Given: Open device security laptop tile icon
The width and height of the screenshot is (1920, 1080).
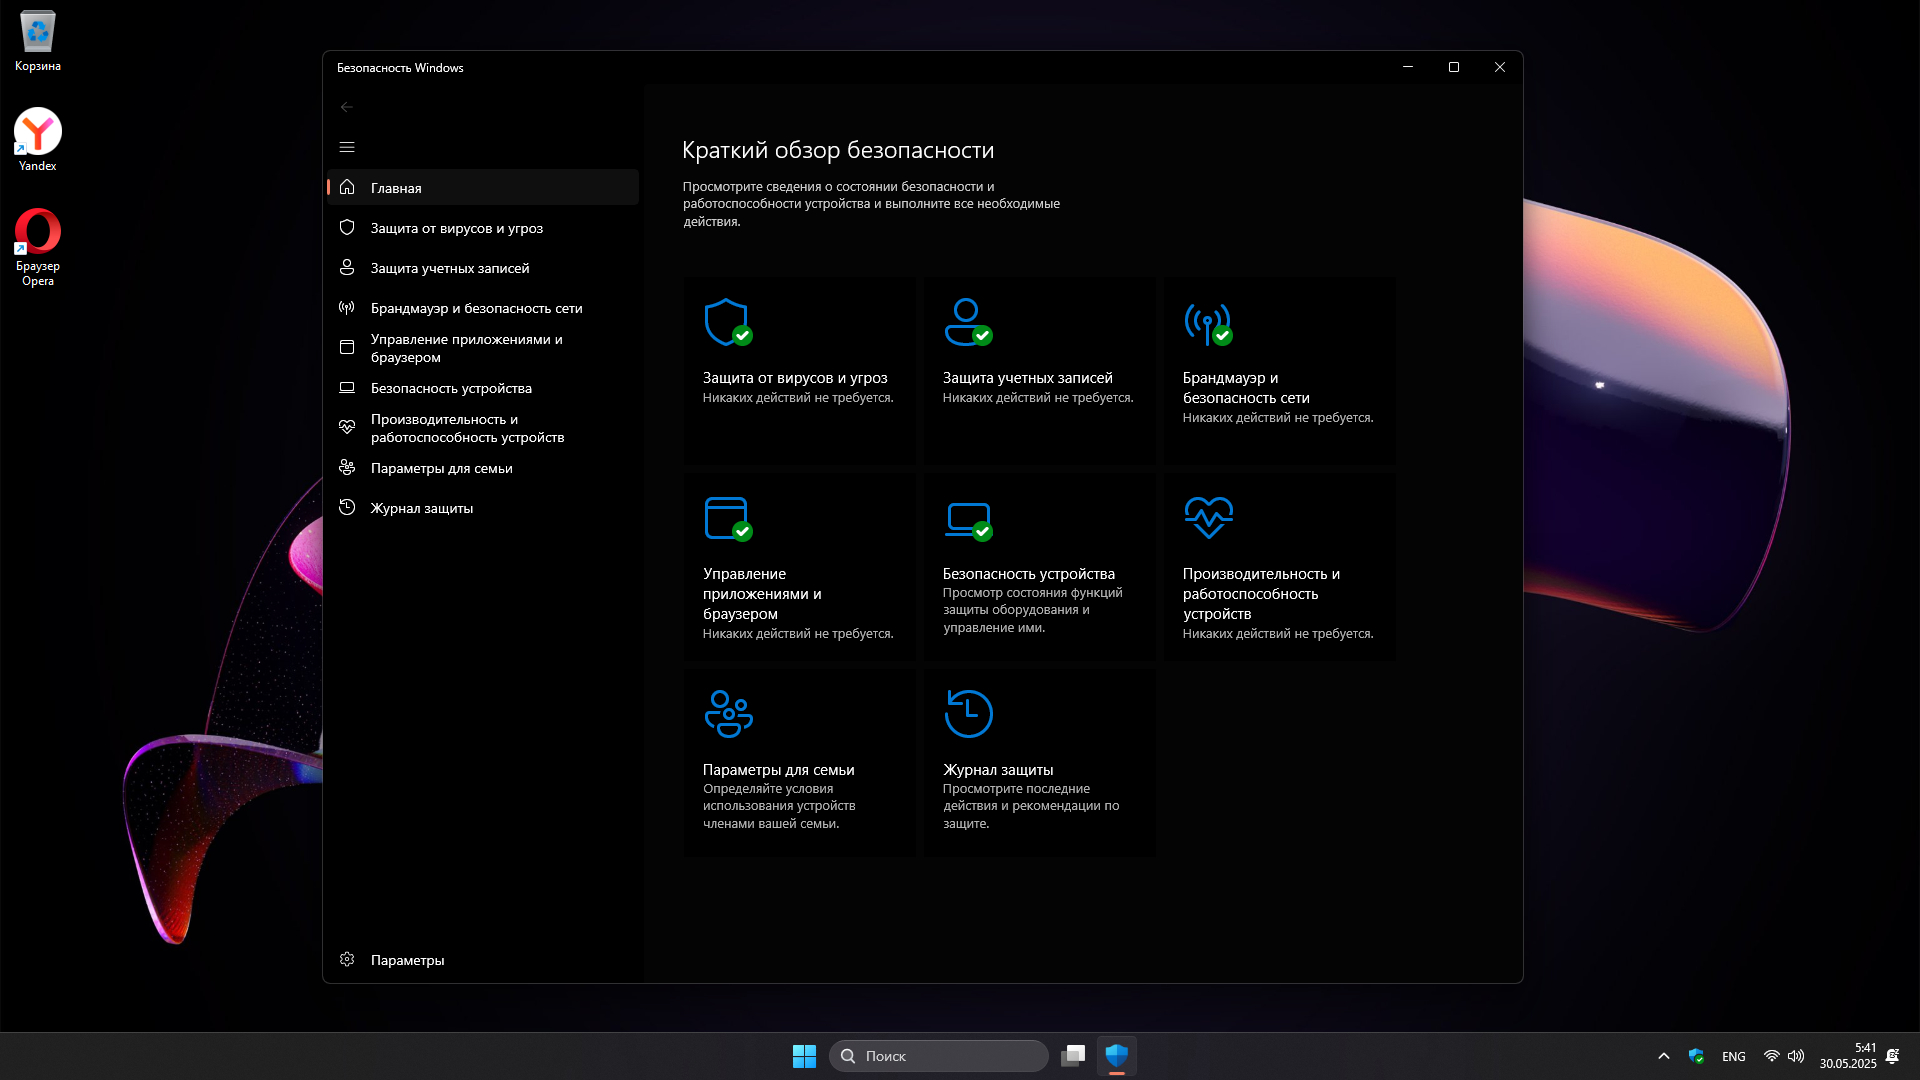Looking at the screenshot, I should 967,518.
